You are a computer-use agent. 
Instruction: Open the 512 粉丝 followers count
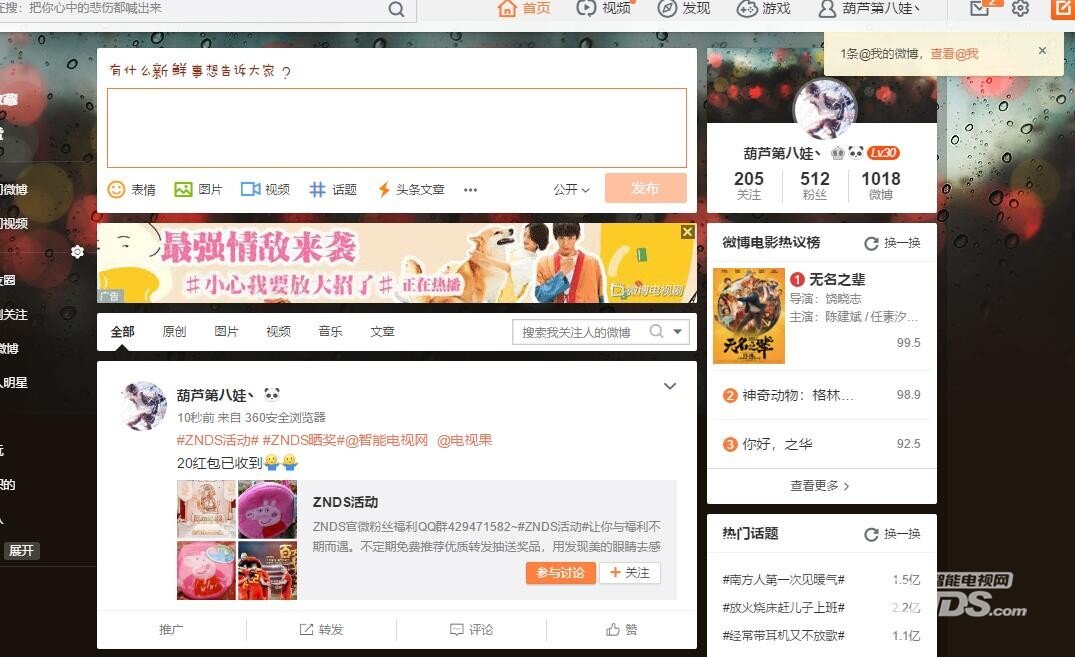(814, 185)
